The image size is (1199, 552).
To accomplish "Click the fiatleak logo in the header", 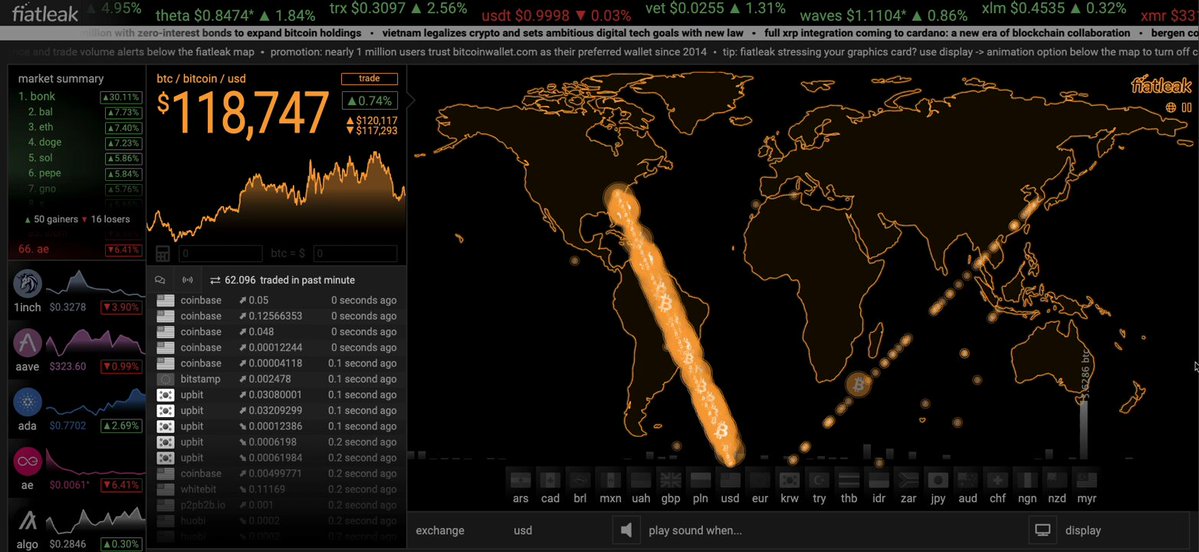I will click(x=45, y=13).
